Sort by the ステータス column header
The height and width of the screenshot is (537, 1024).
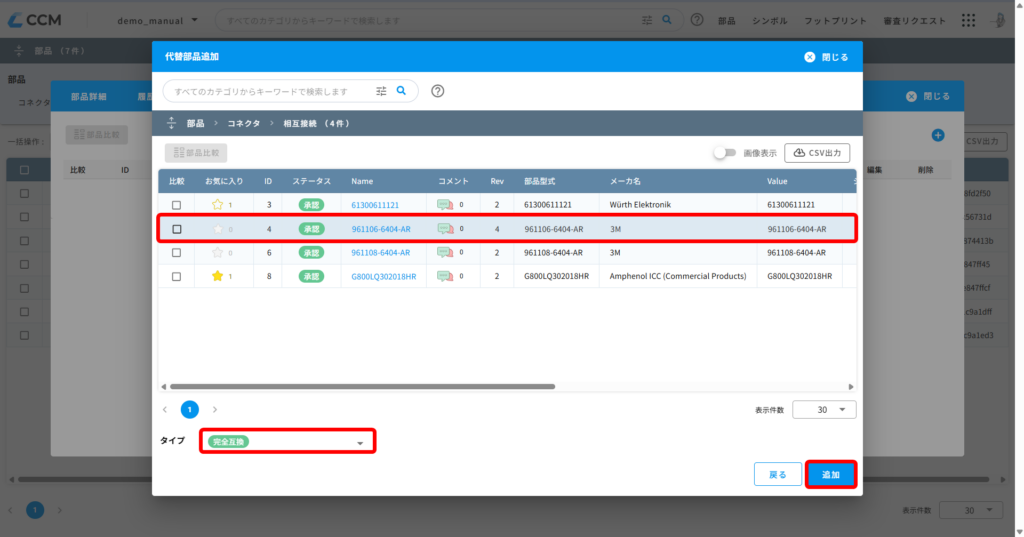coord(312,181)
